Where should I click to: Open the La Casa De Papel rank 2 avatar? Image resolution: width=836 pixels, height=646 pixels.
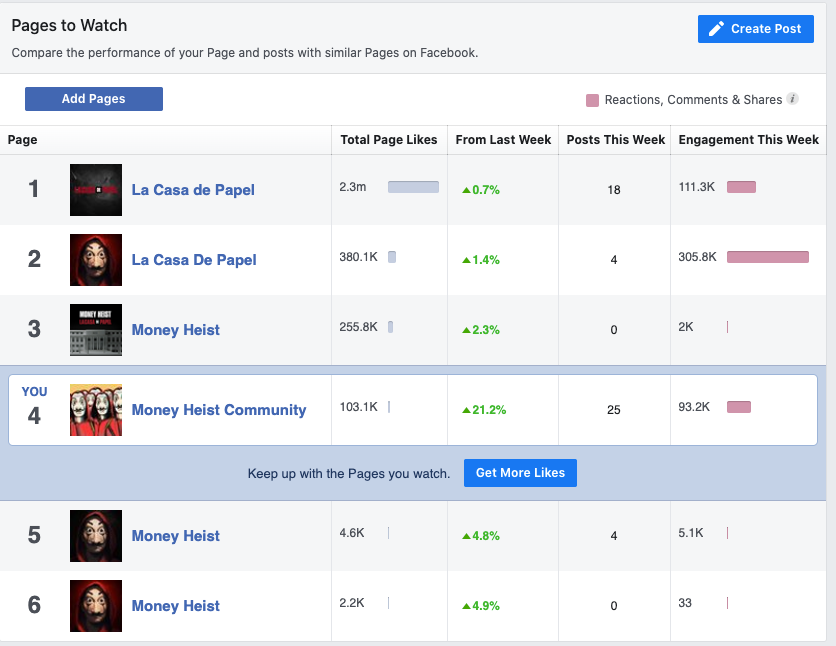(96, 260)
